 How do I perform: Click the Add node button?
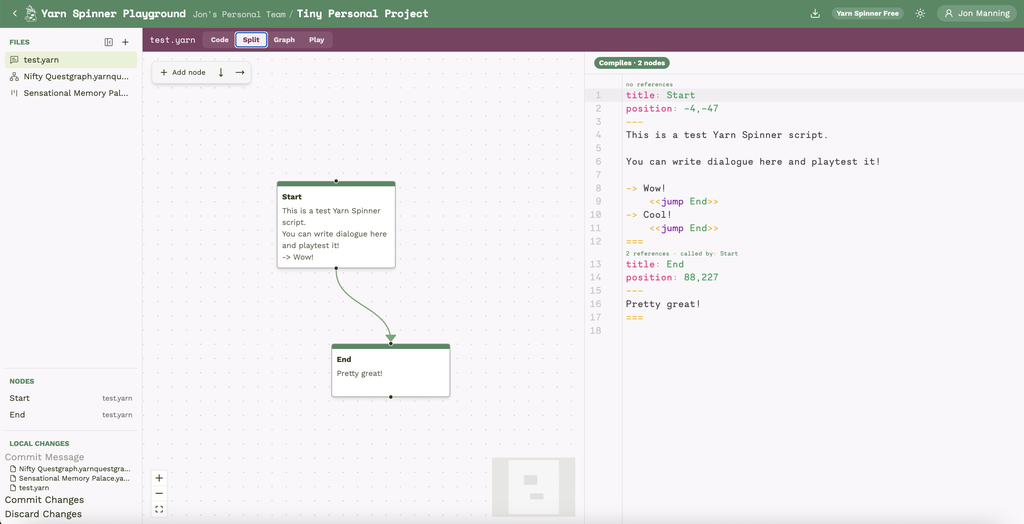tap(183, 73)
